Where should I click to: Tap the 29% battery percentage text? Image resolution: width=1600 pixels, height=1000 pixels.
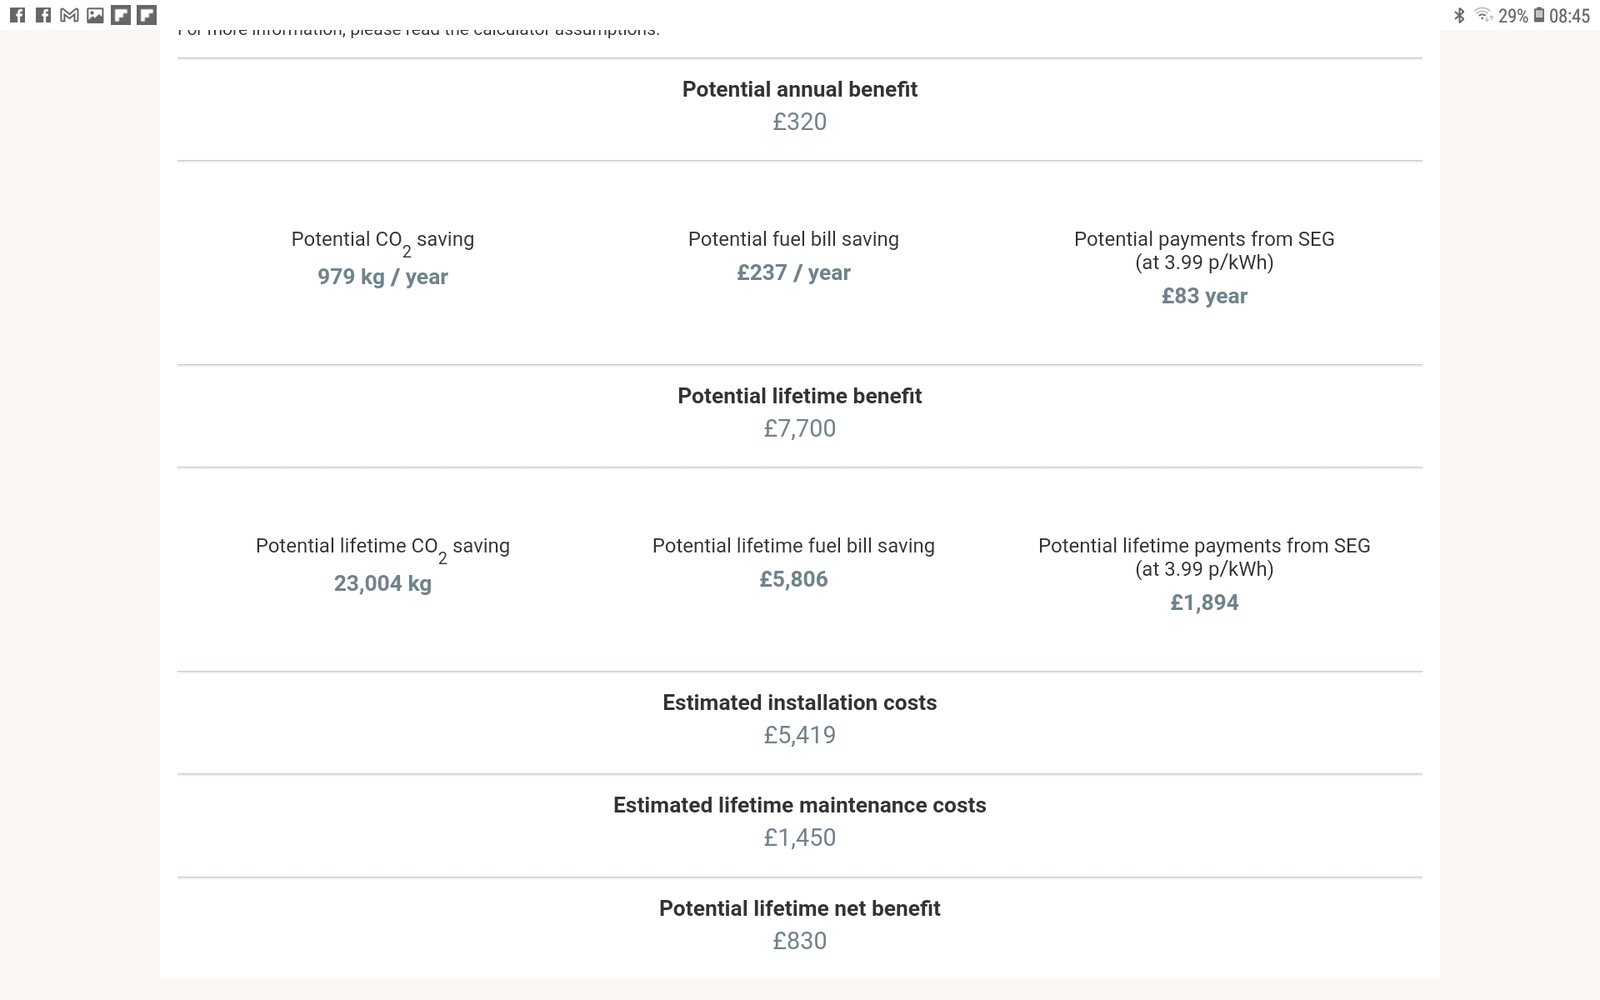1513,16
